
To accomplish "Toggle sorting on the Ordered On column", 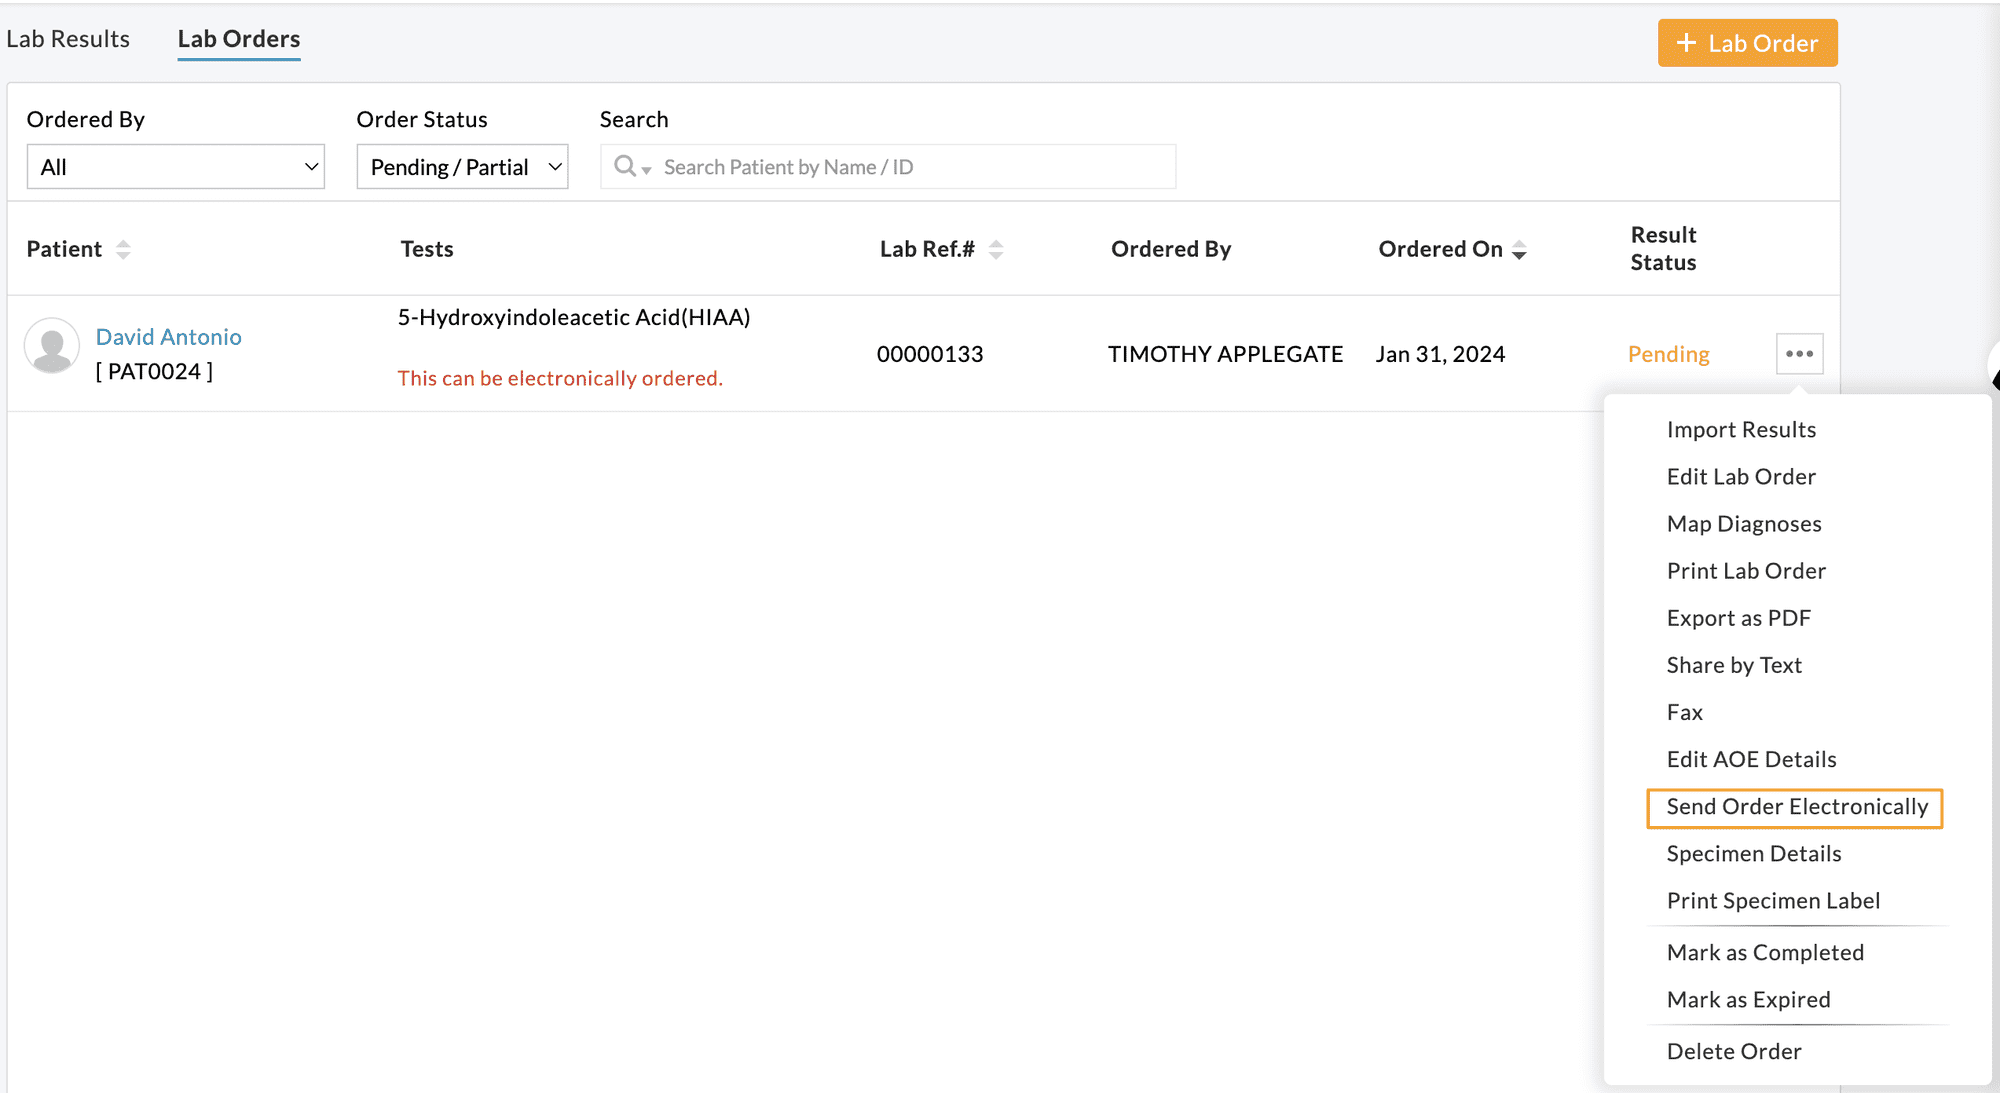I will (x=1521, y=250).
